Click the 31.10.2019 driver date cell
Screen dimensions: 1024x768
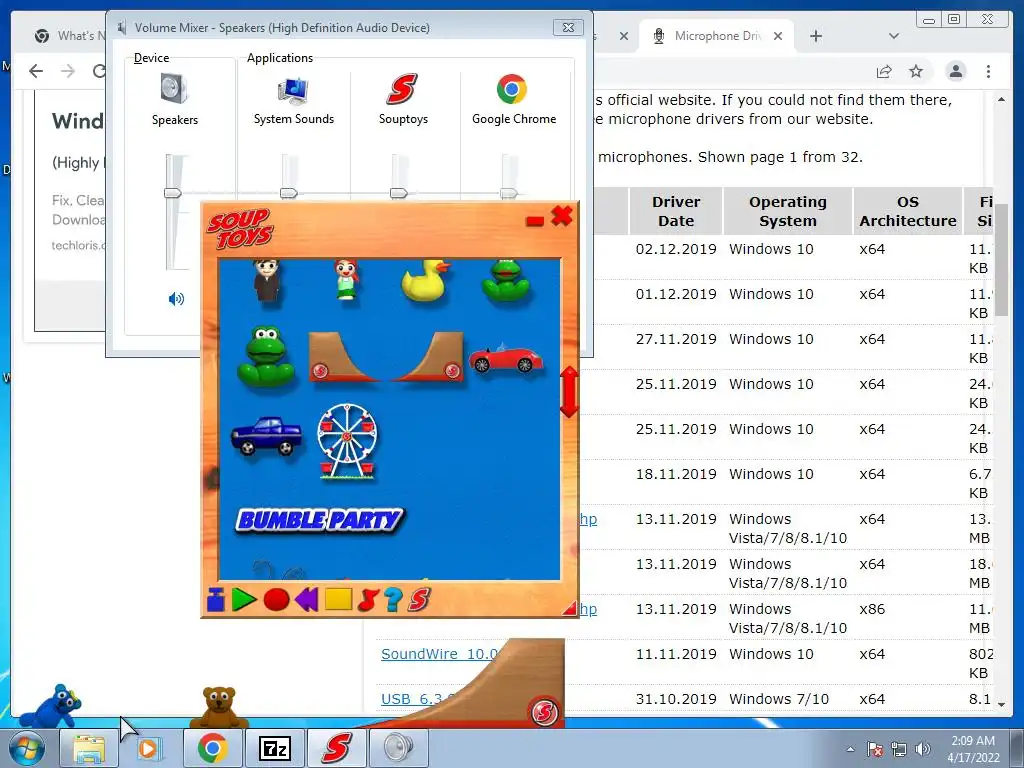point(676,699)
